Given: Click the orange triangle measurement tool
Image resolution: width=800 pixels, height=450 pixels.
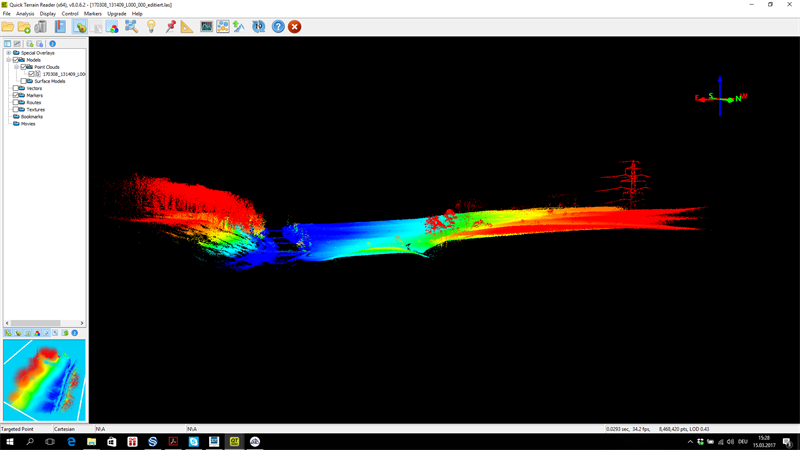Looking at the screenshot, I should click(187, 27).
